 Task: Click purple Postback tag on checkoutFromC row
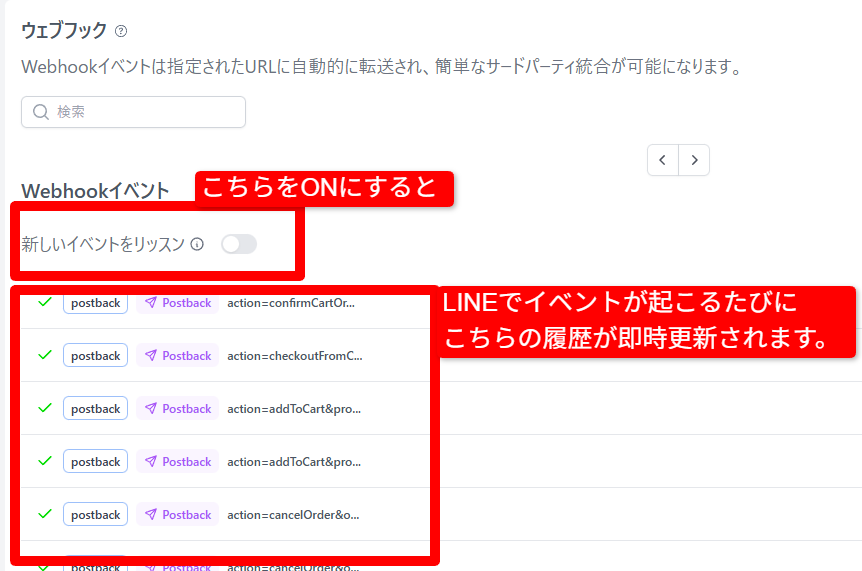[177, 356]
